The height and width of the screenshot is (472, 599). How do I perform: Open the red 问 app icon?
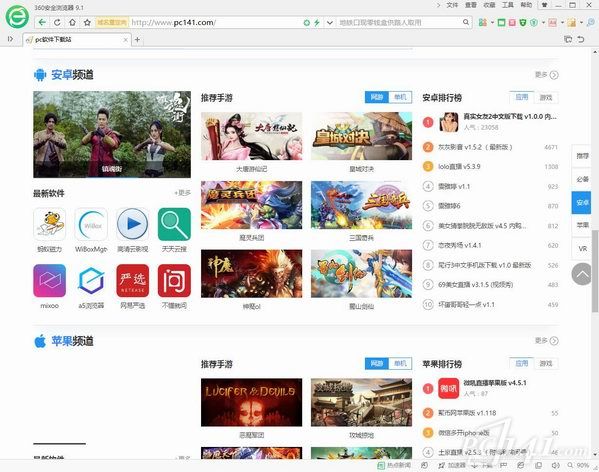pyautogui.click(x=174, y=281)
